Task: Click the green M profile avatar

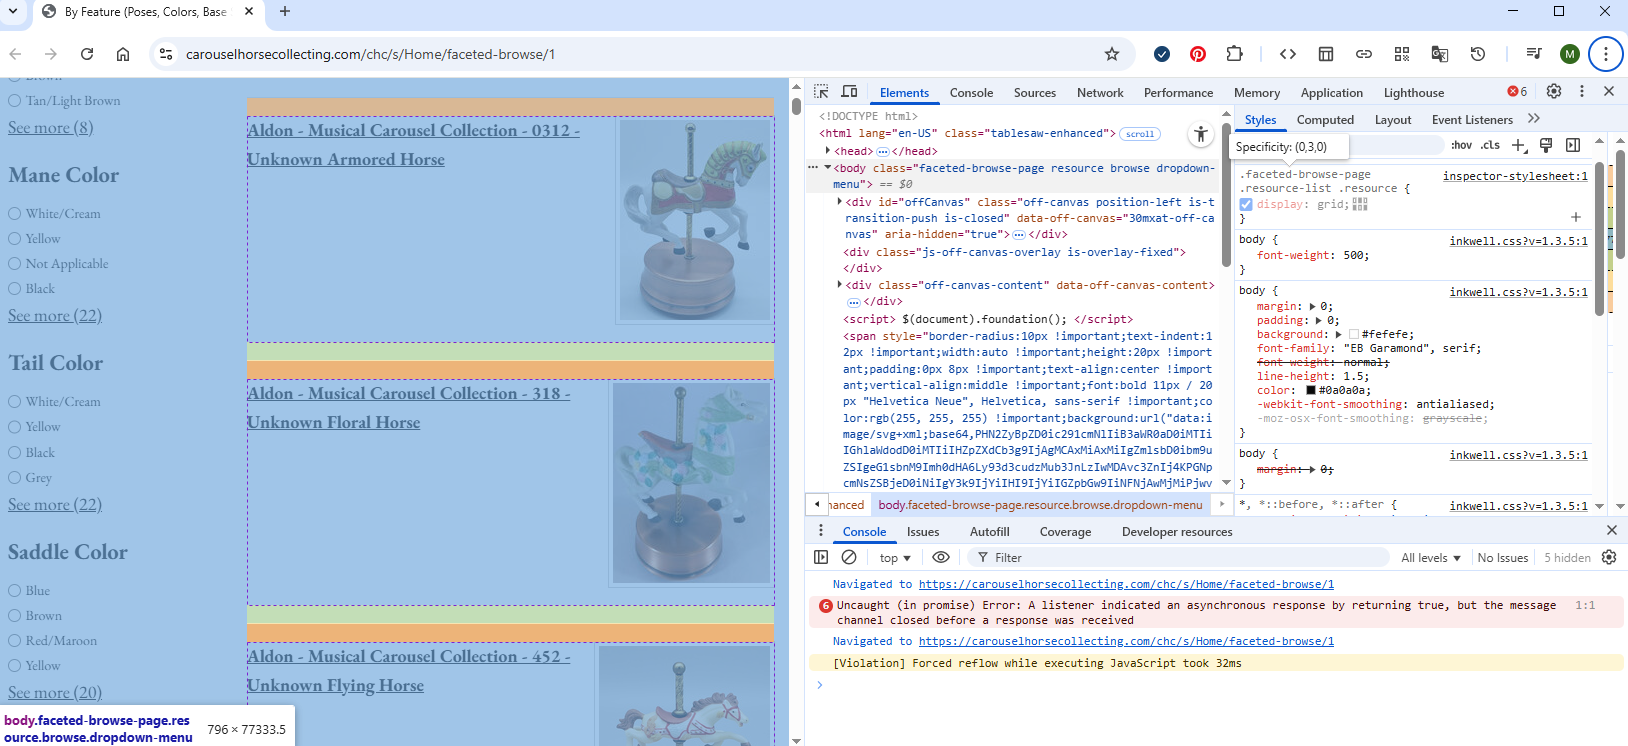Action: [x=1570, y=54]
